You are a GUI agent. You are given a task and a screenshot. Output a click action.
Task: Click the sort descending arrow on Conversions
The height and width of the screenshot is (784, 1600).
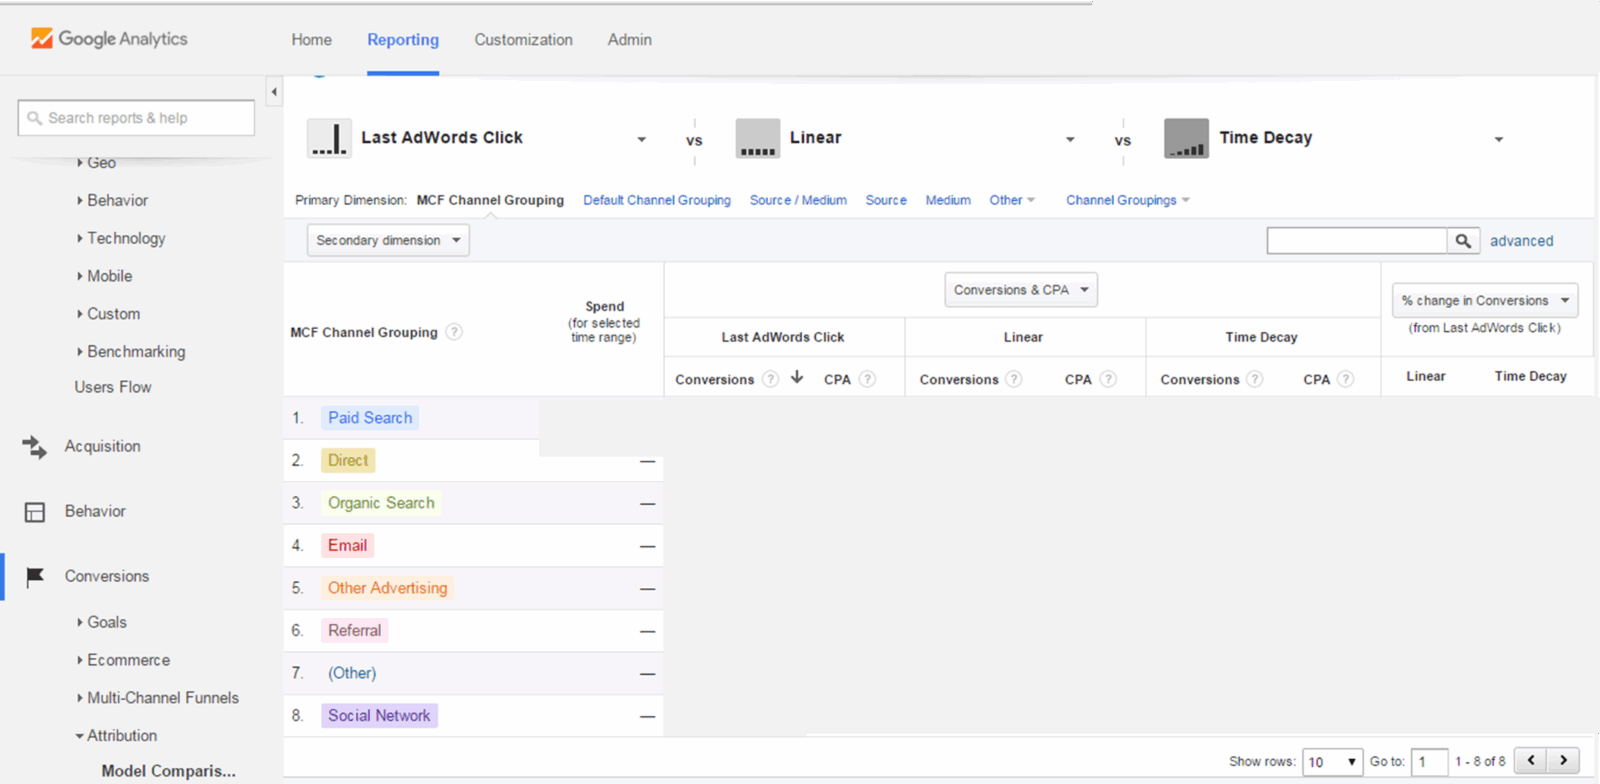[x=797, y=377]
